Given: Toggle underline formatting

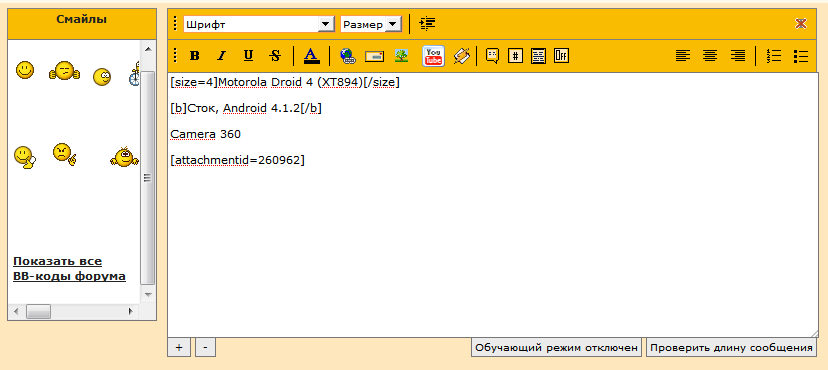Looking at the screenshot, I should pos(248,55).
